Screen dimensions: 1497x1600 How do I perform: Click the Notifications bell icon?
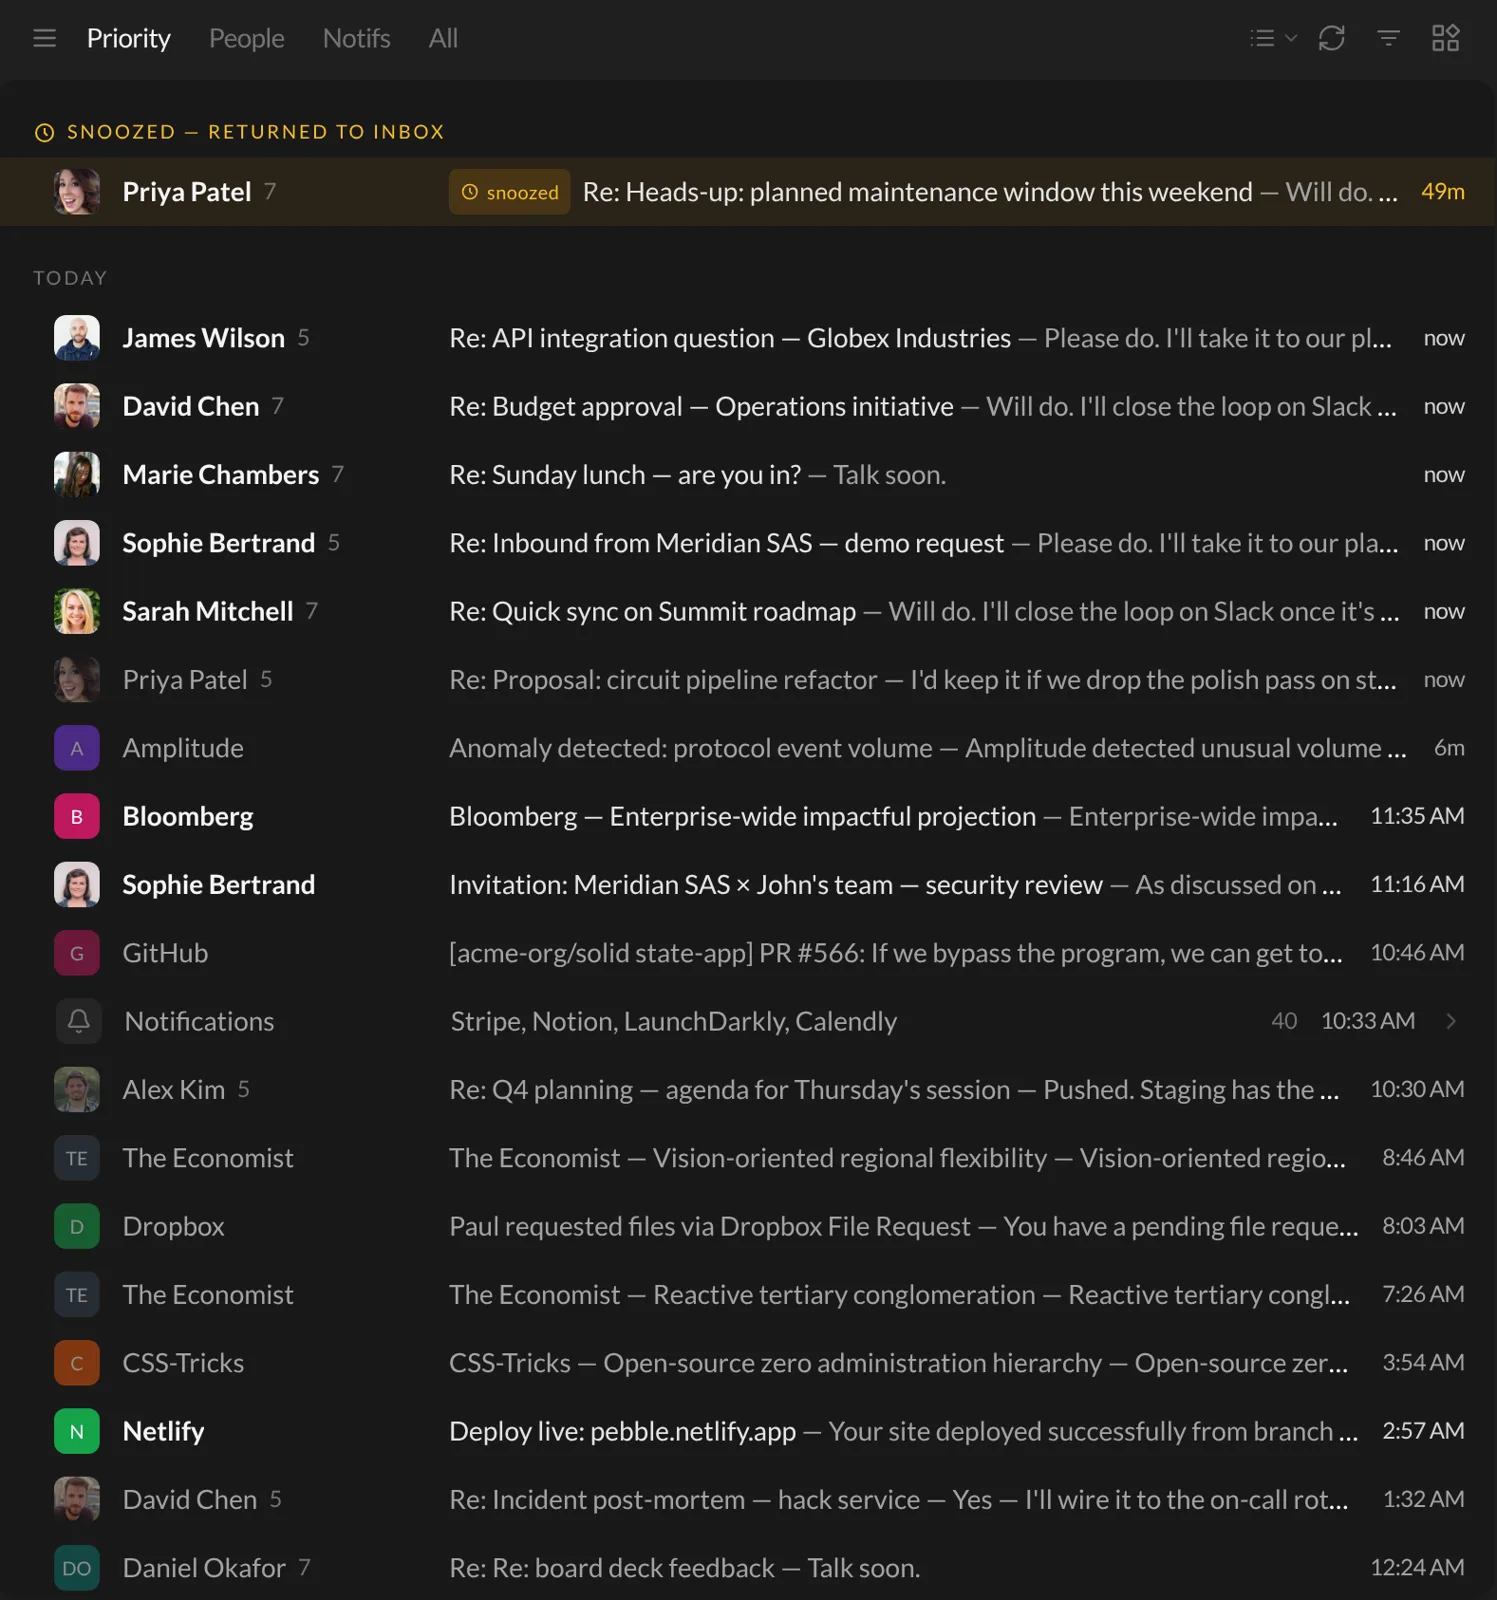[78, 1021]
